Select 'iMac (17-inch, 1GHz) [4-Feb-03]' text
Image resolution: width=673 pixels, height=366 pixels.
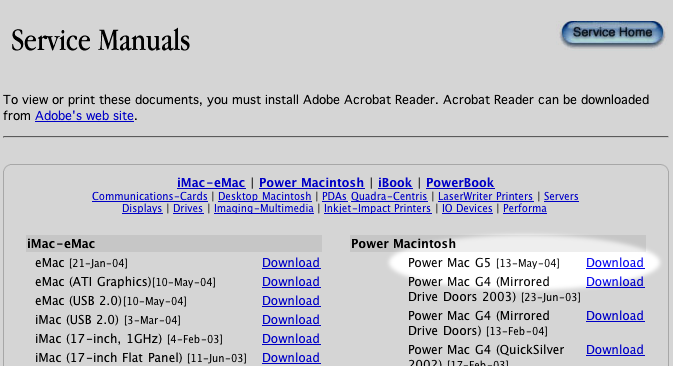coord(129,339)
